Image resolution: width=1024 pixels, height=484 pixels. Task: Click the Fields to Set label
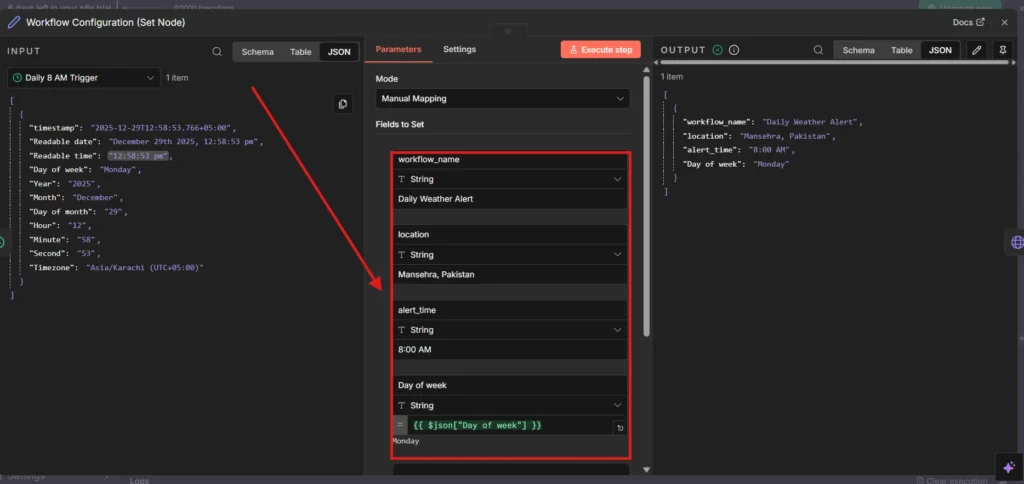[x=402, y=124]
